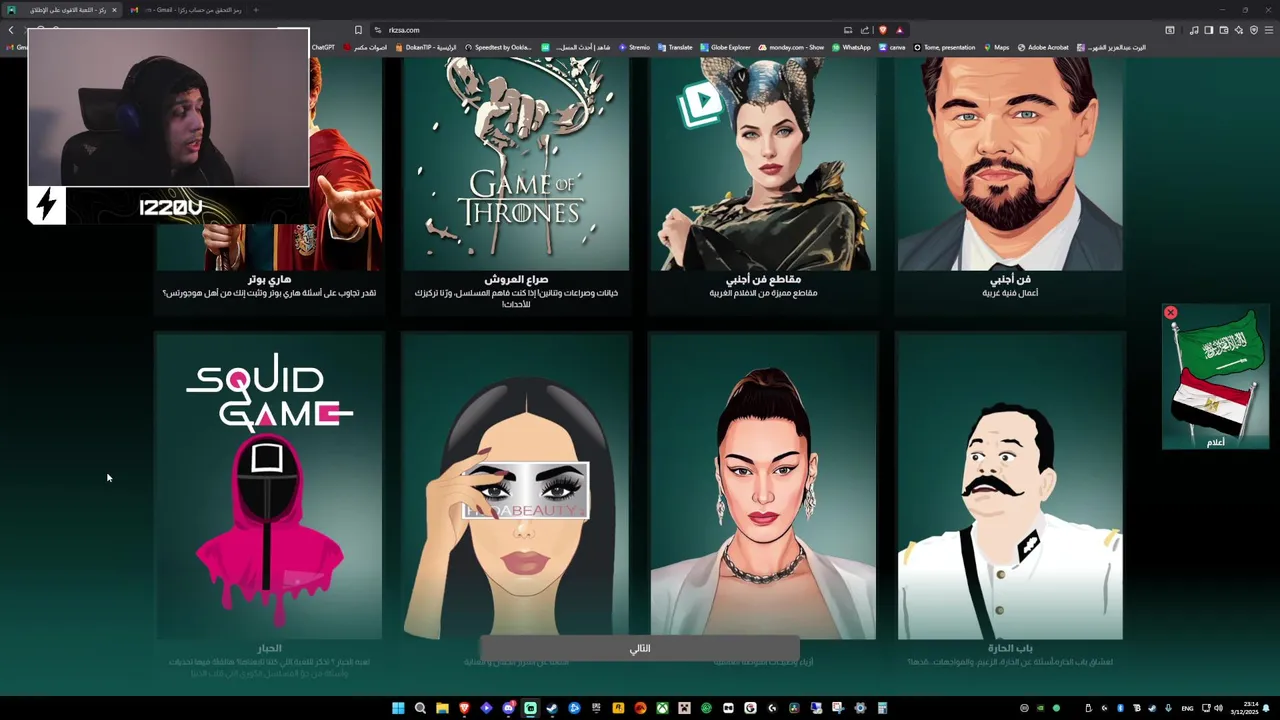The width and height of the screenshot is (1280, 720).
Task: Open Brave browser taskbar icon
Action: coord(464,708)
